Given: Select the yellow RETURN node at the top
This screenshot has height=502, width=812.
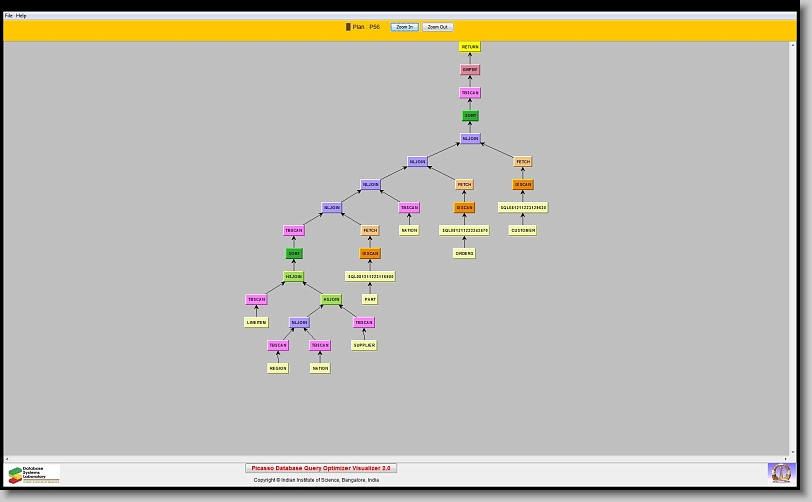Looking at the screenshot, I should click(x=470, y=47).
